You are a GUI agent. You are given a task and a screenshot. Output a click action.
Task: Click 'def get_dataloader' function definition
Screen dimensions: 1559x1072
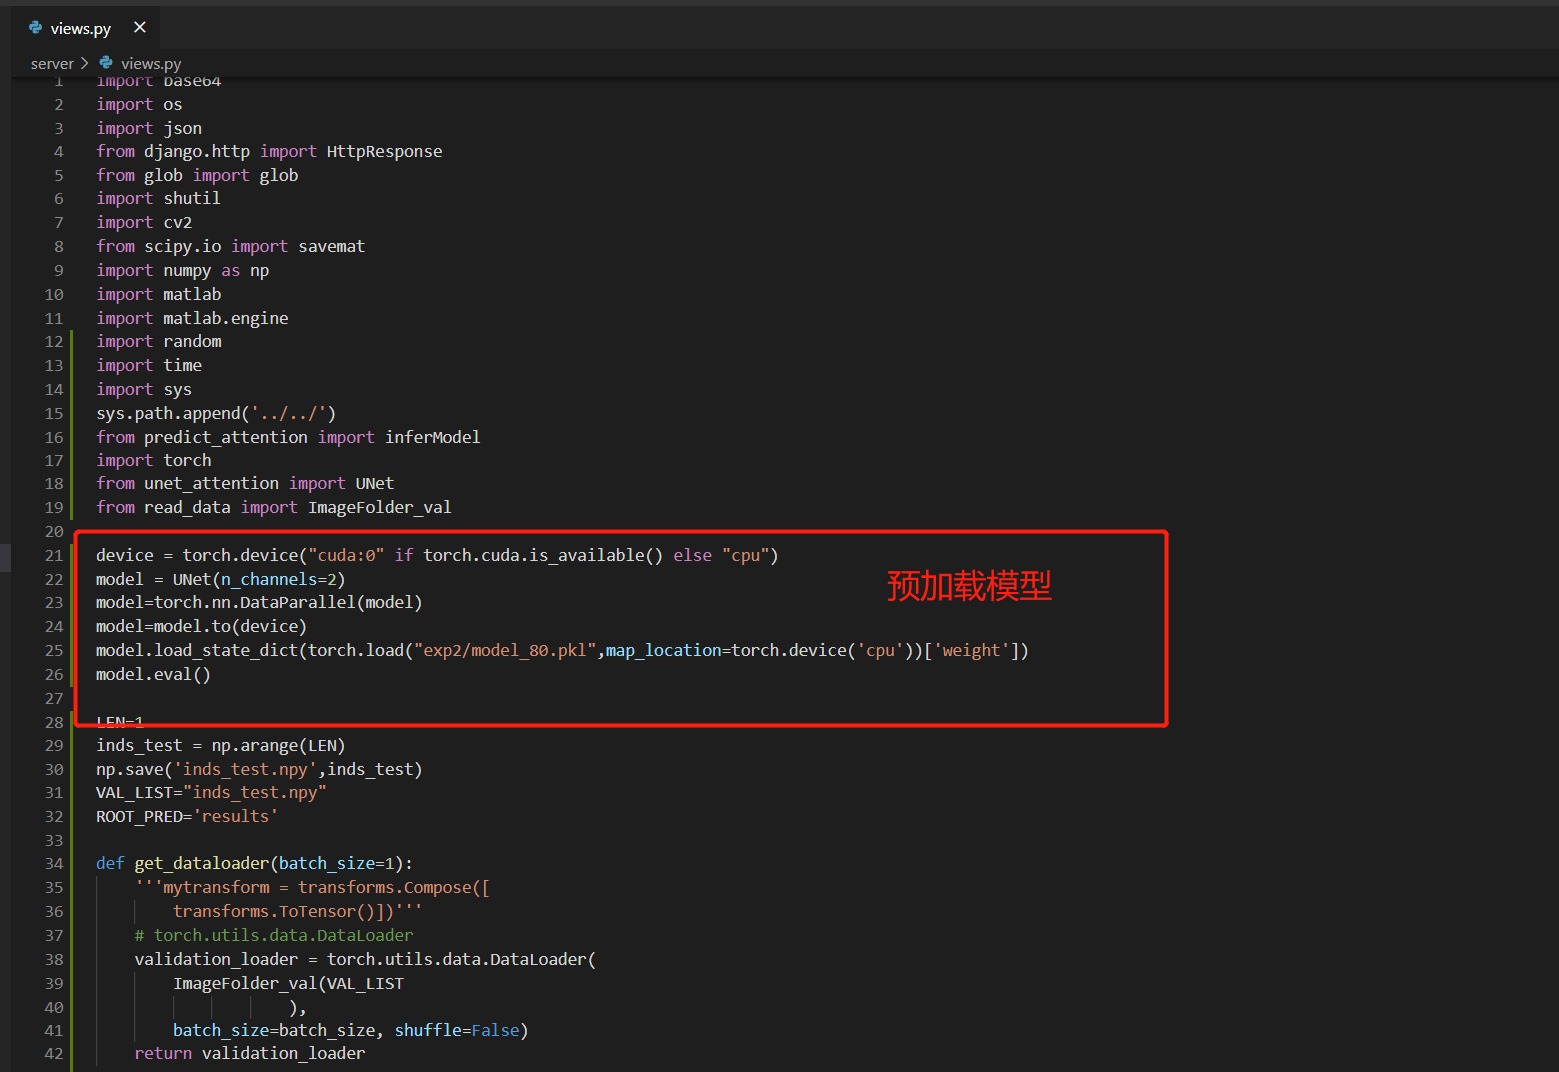254,863
